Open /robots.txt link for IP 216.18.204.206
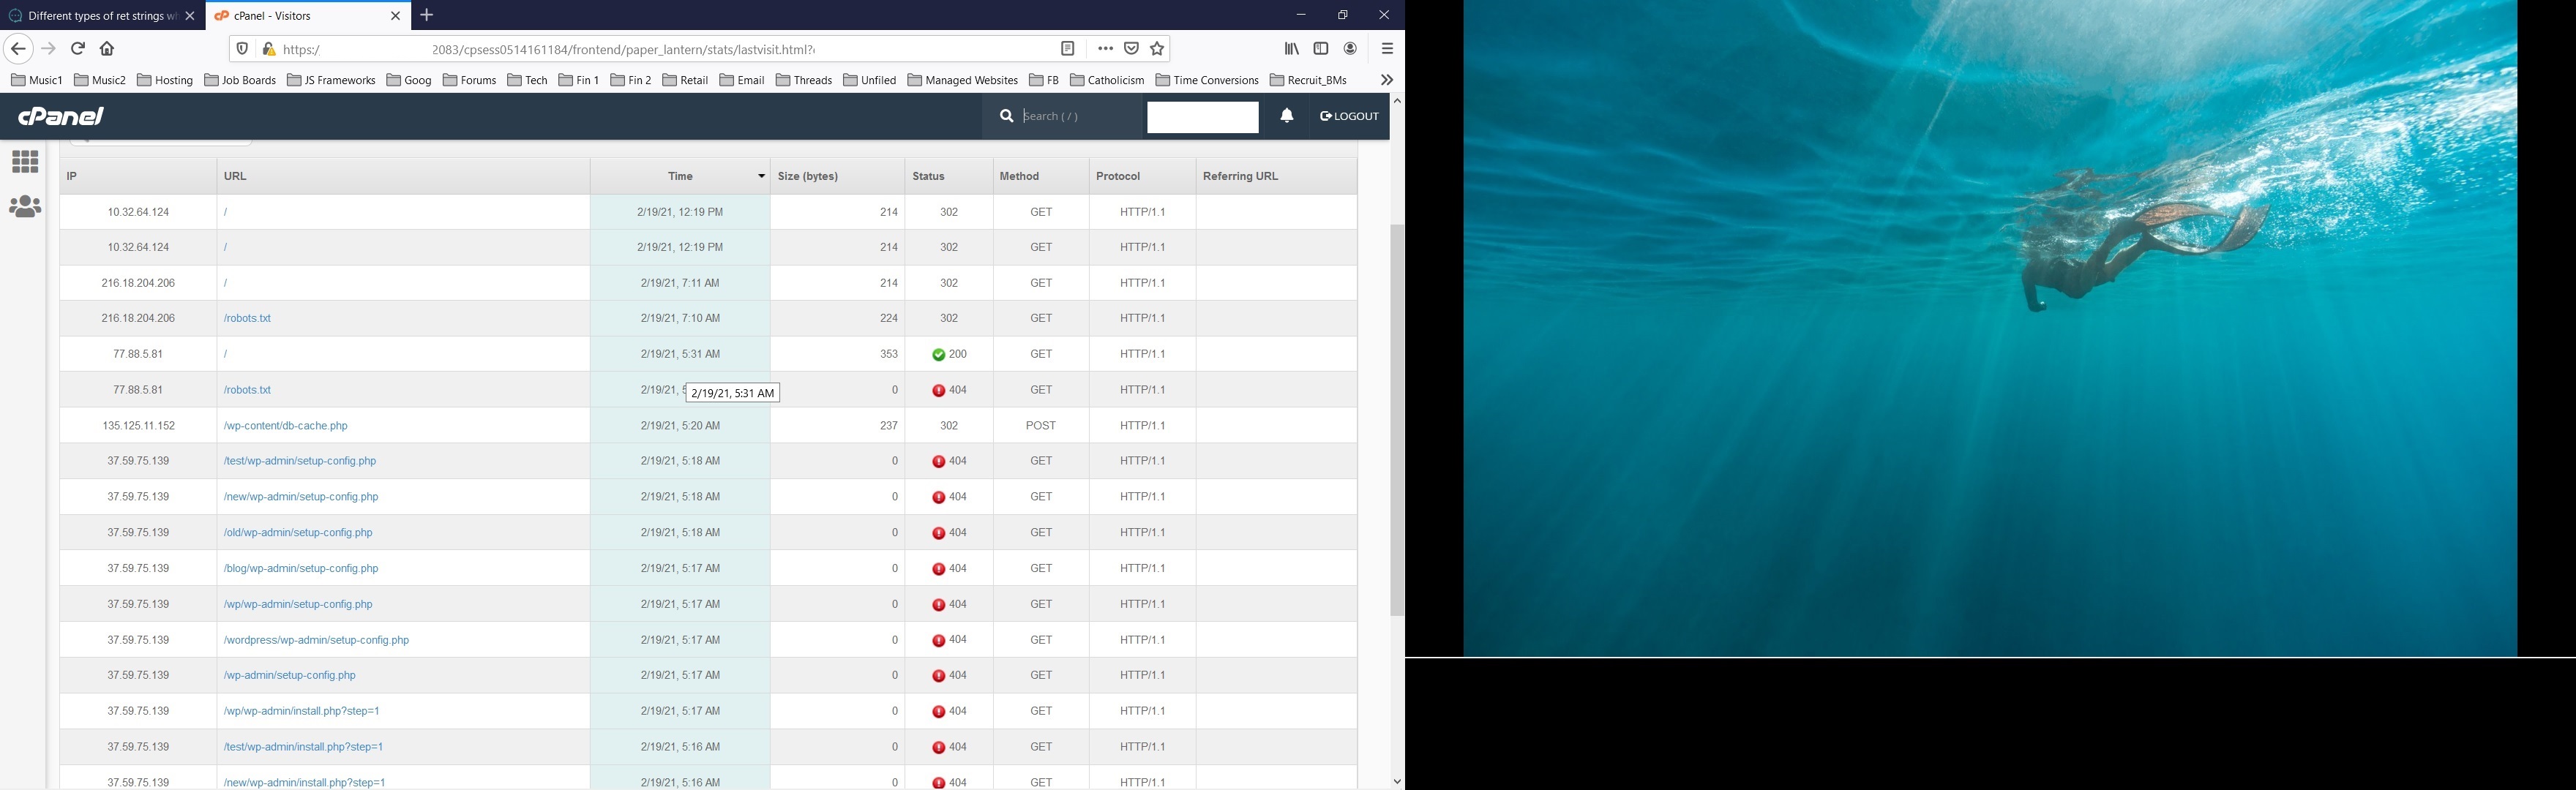Image resolution: width=2576 pixels, height=790 pixels. coord(247,318)
